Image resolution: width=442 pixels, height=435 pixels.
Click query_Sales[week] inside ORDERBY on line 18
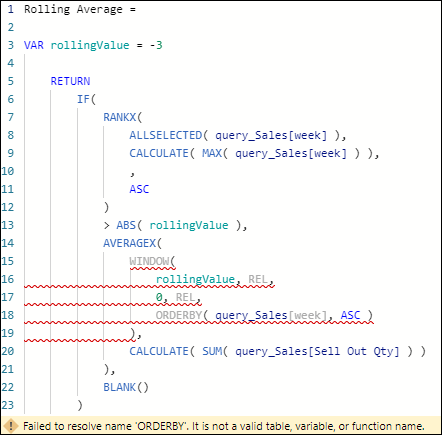click(271, 315)
